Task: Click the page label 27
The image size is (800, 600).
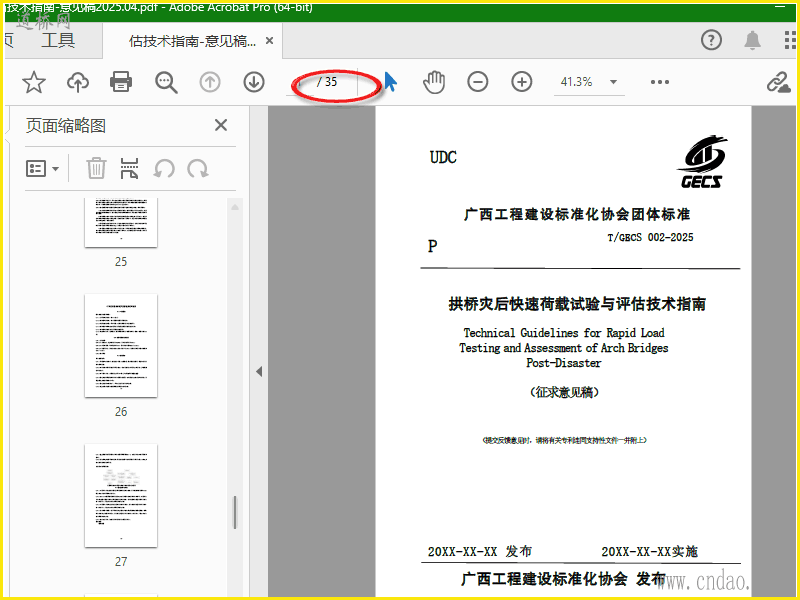Action: tap(121, 561)
